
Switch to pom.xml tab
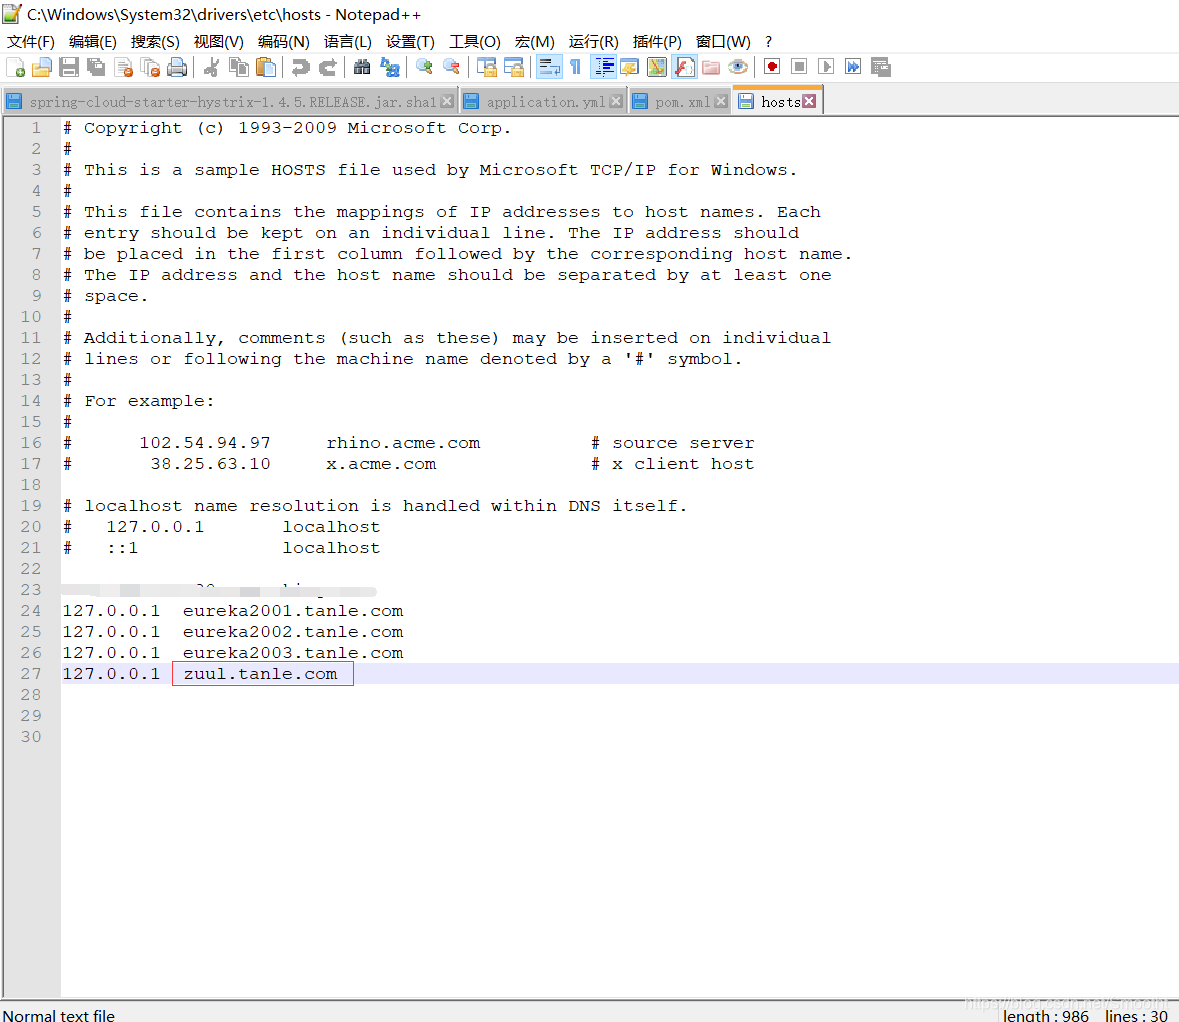point(682,102)
